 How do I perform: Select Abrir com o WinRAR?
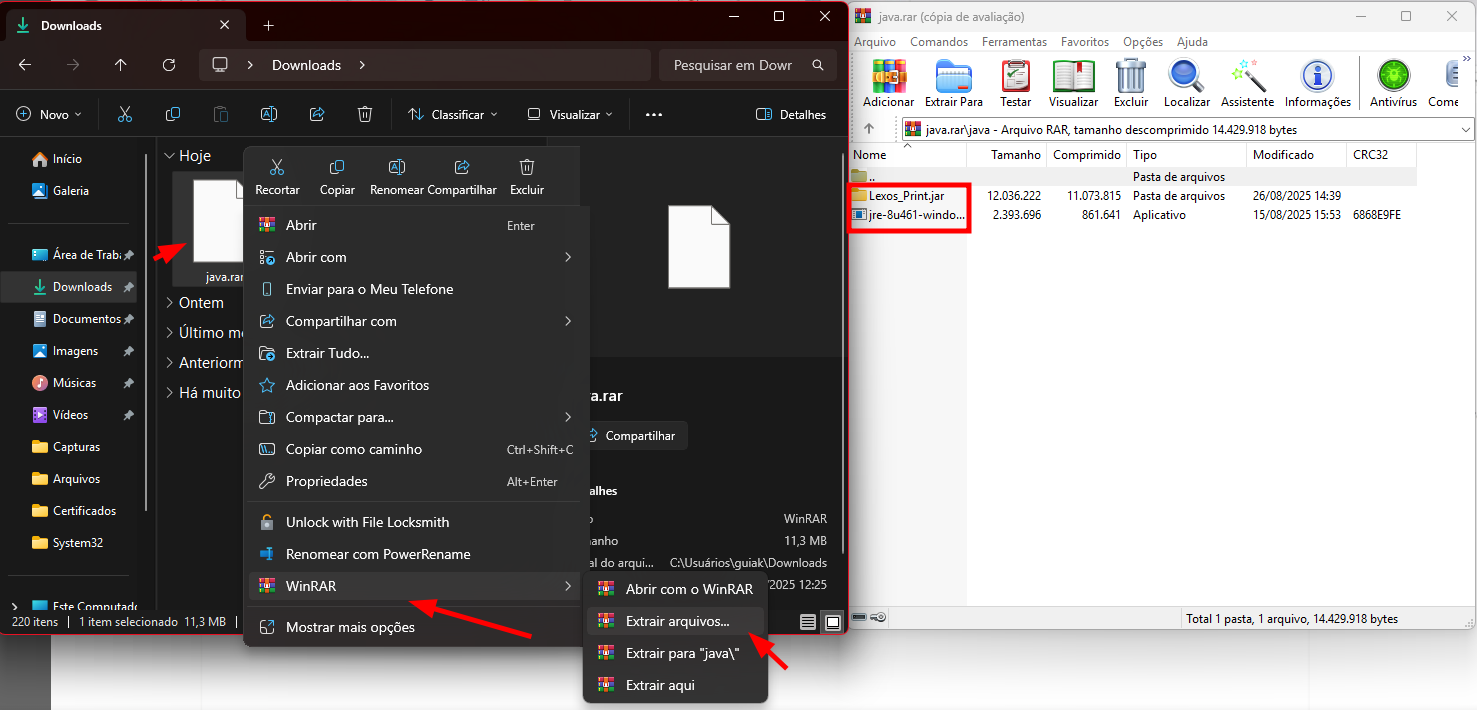676,589
